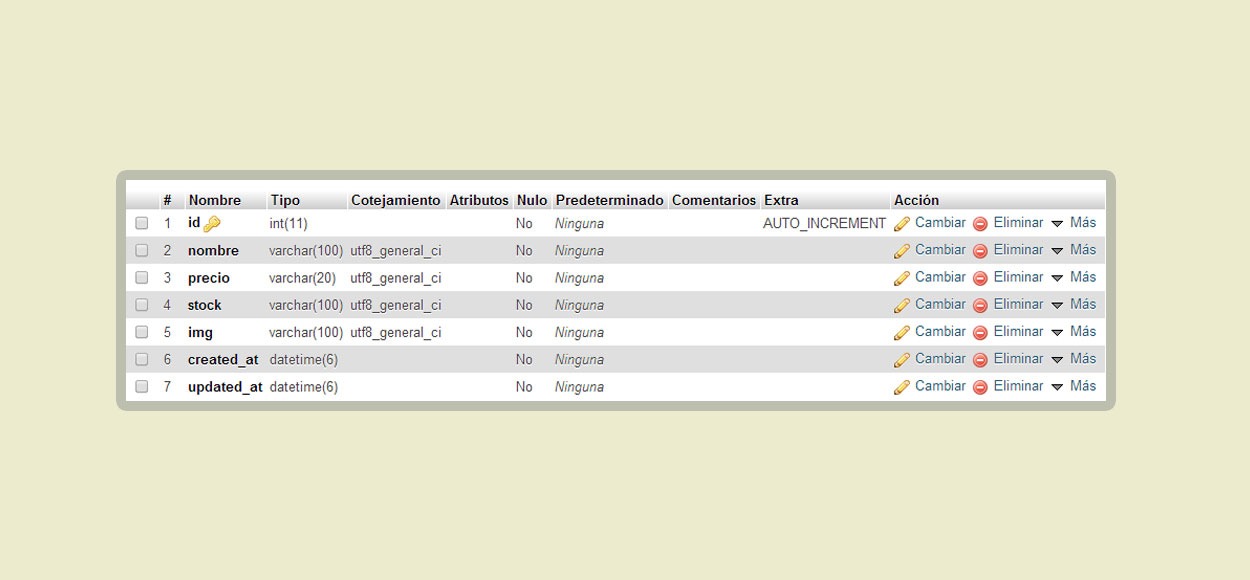Click the primary key icon next to id

(x=212, y=224)
